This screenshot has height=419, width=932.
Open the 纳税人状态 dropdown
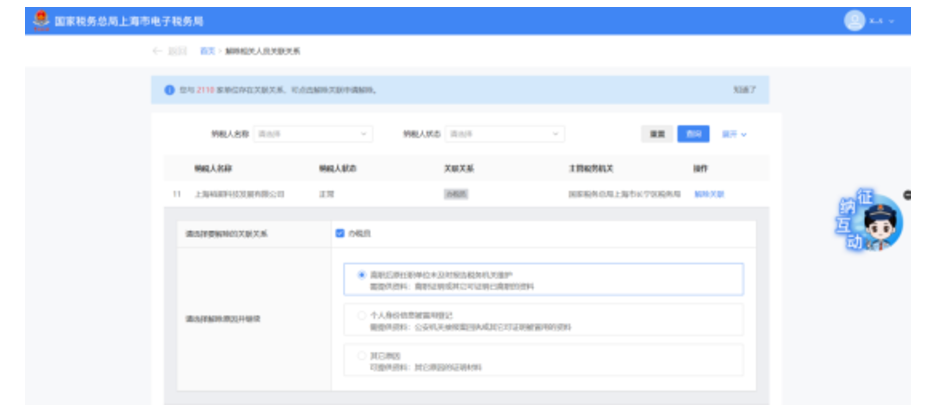coord(503,134)
